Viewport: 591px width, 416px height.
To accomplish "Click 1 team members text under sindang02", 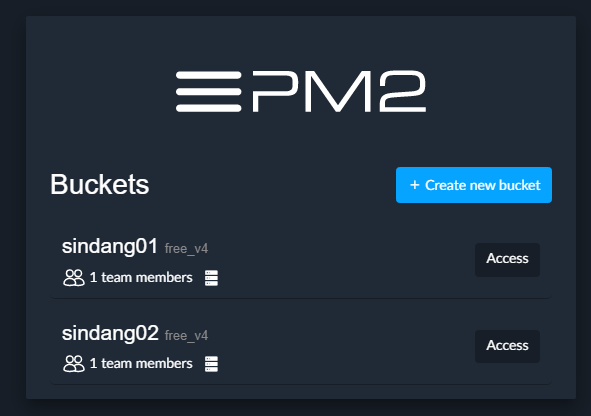I will pos(141,364).
